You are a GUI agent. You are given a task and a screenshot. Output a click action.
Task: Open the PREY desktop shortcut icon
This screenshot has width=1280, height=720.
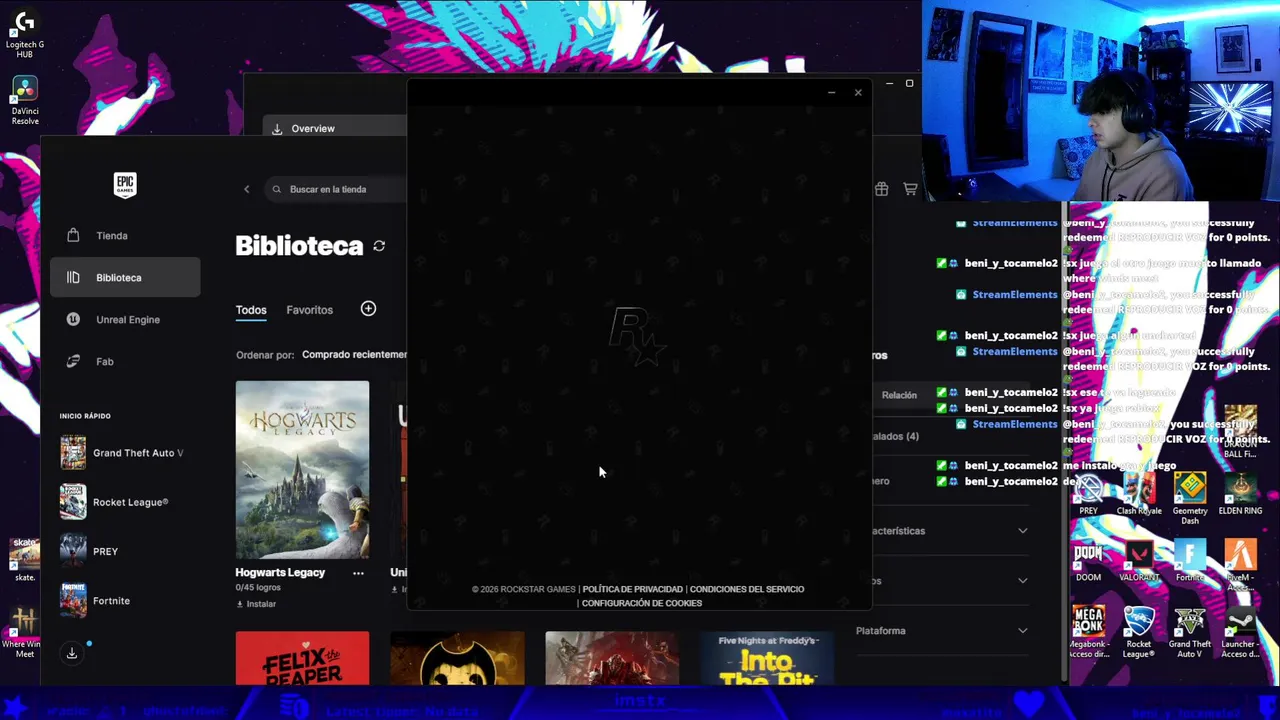click(1088, 494)
